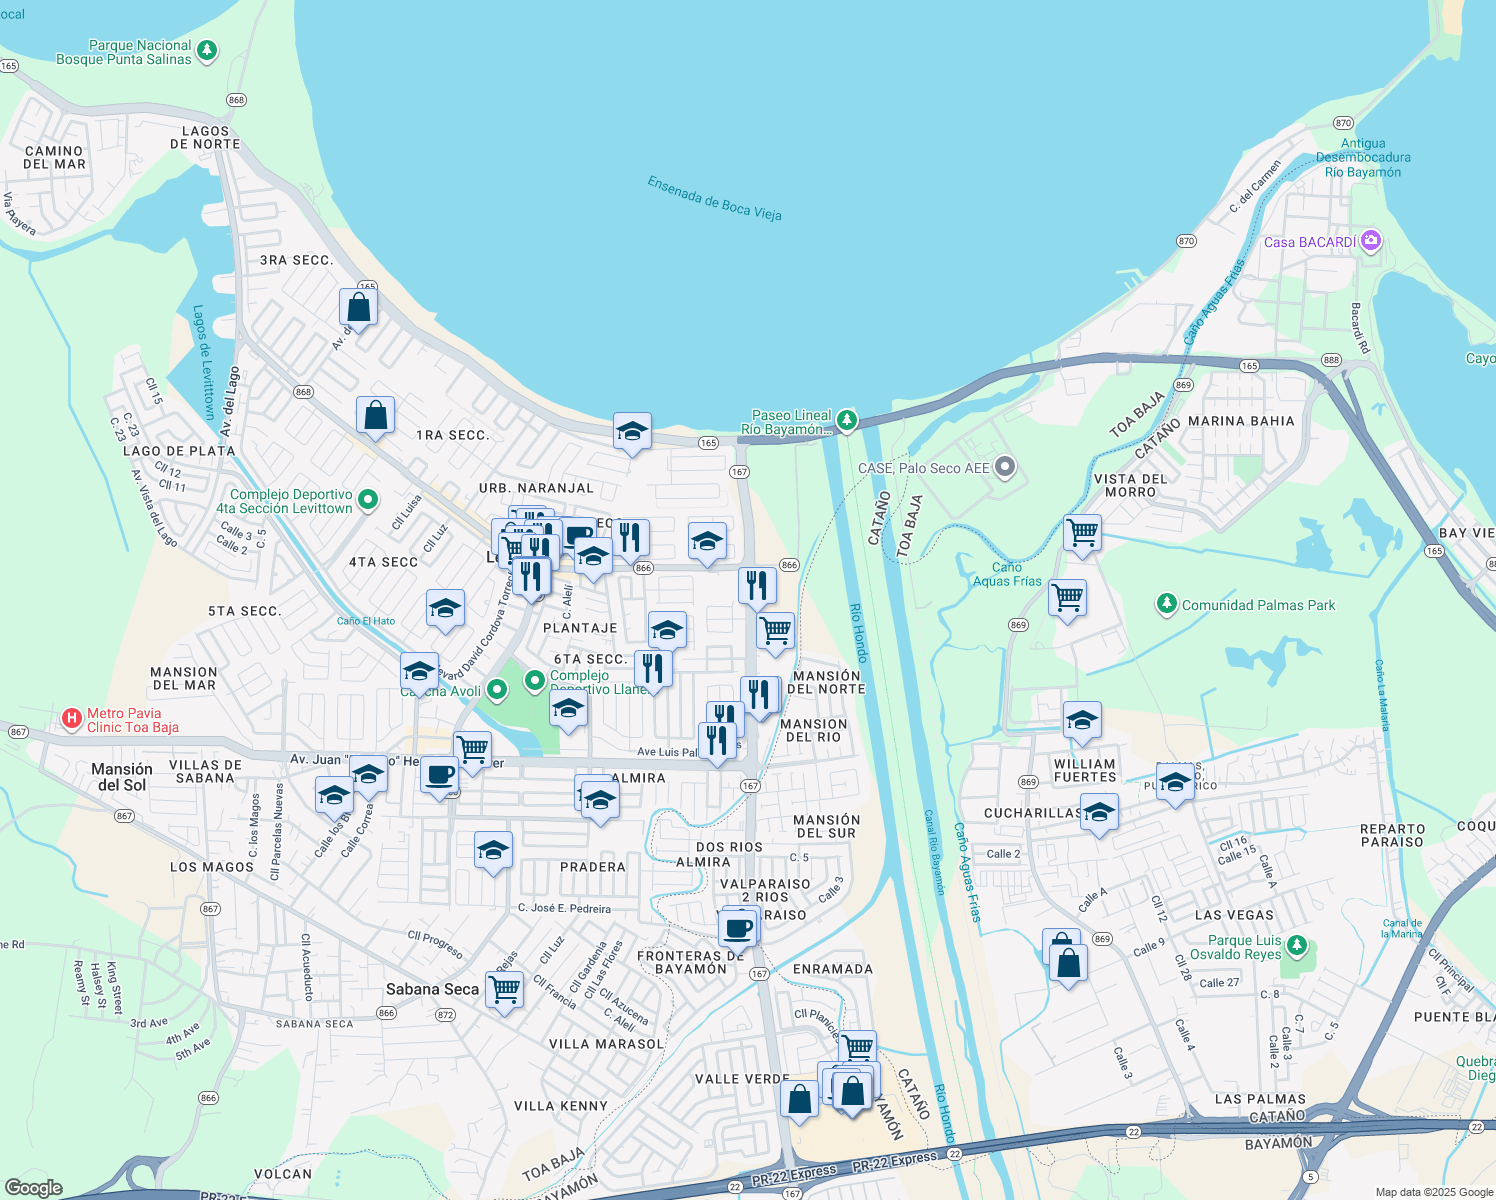This screenshot has height=1200, width=1496.
Task: Click the 870 route shield near Antigua Desembocadura
Action: (x=1342, y=124)
